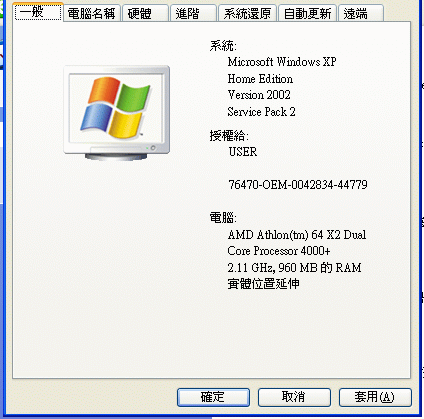Viewport: 424px width, 419px height.
Task: Click the 2.11 GHz, 960 MB RAM line
Action: click(294, 267)
